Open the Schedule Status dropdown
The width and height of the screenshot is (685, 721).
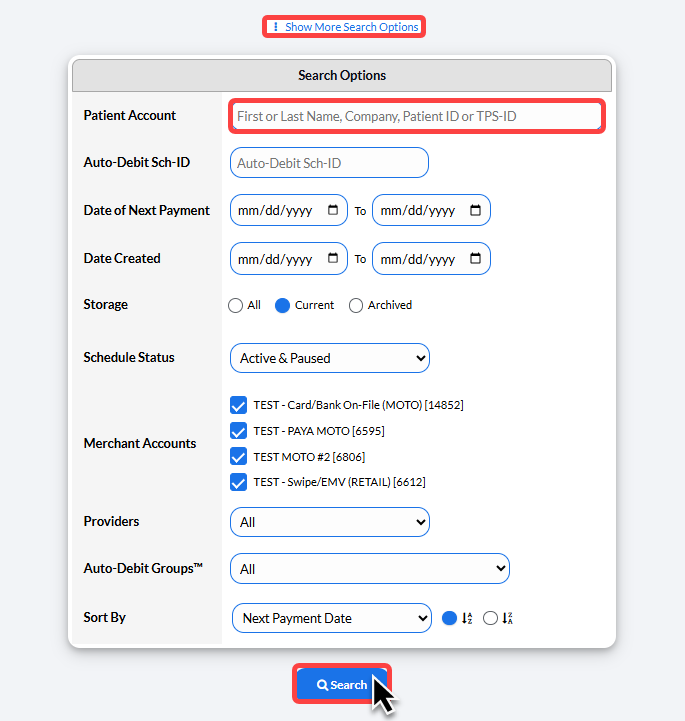click(330, 358)
